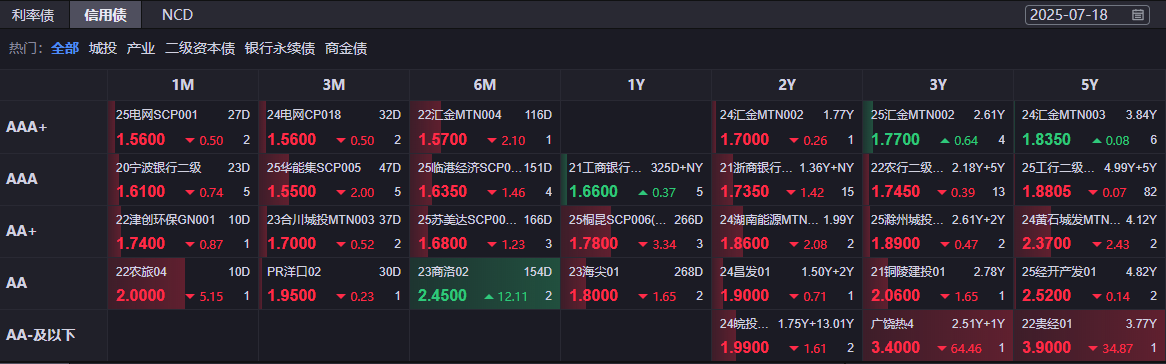Open the 广饶热4 bond cell

pos(938,336)
